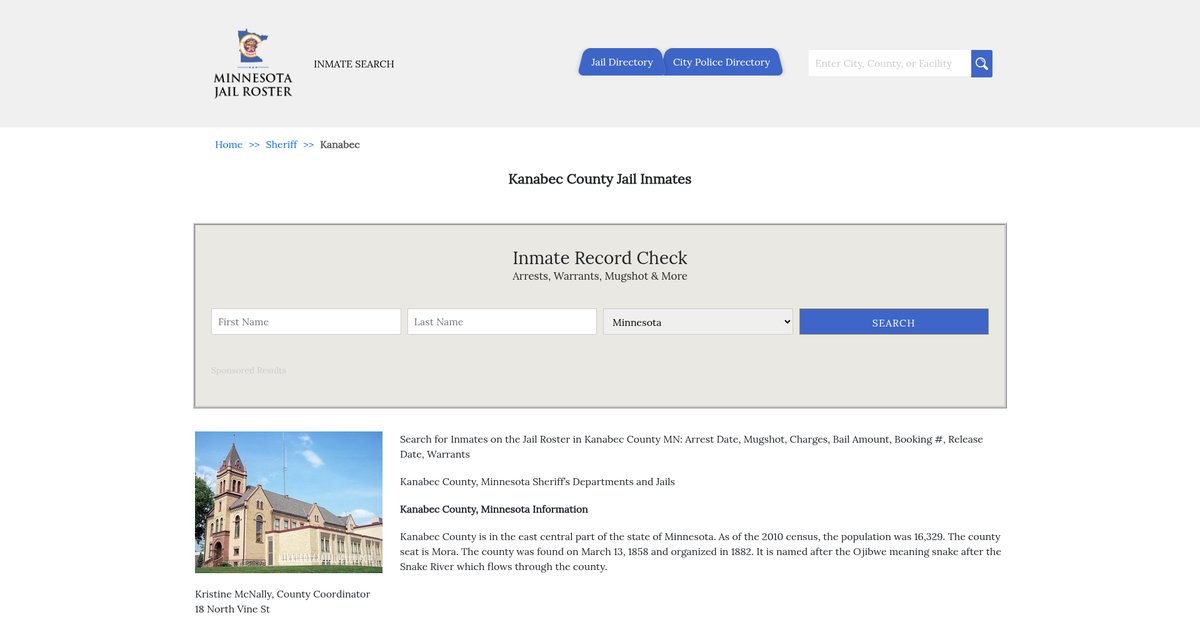Click into the First Name field
The width and height of the screenshot is (1200, 620).
tap(306, 322)
